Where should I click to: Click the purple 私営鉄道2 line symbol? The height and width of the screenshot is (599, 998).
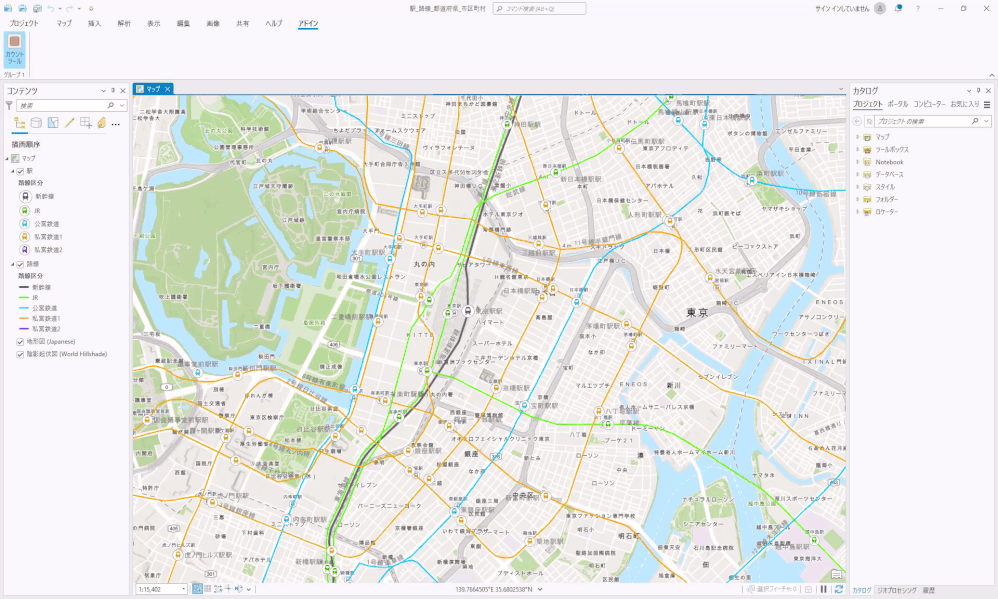tap(24, 329)
